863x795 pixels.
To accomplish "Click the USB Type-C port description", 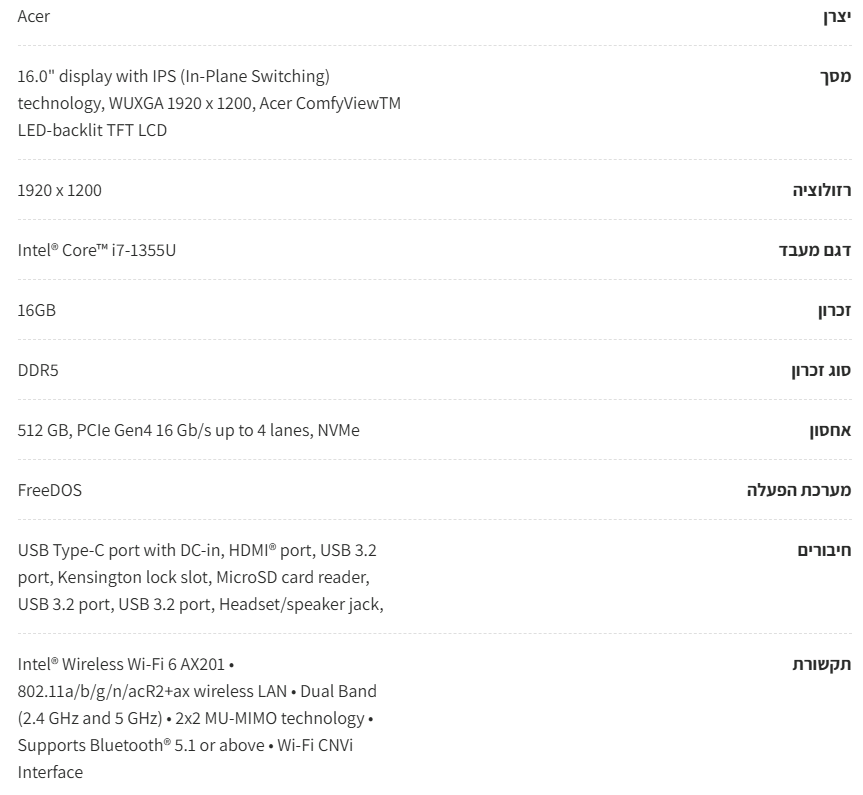I will 200,578.
